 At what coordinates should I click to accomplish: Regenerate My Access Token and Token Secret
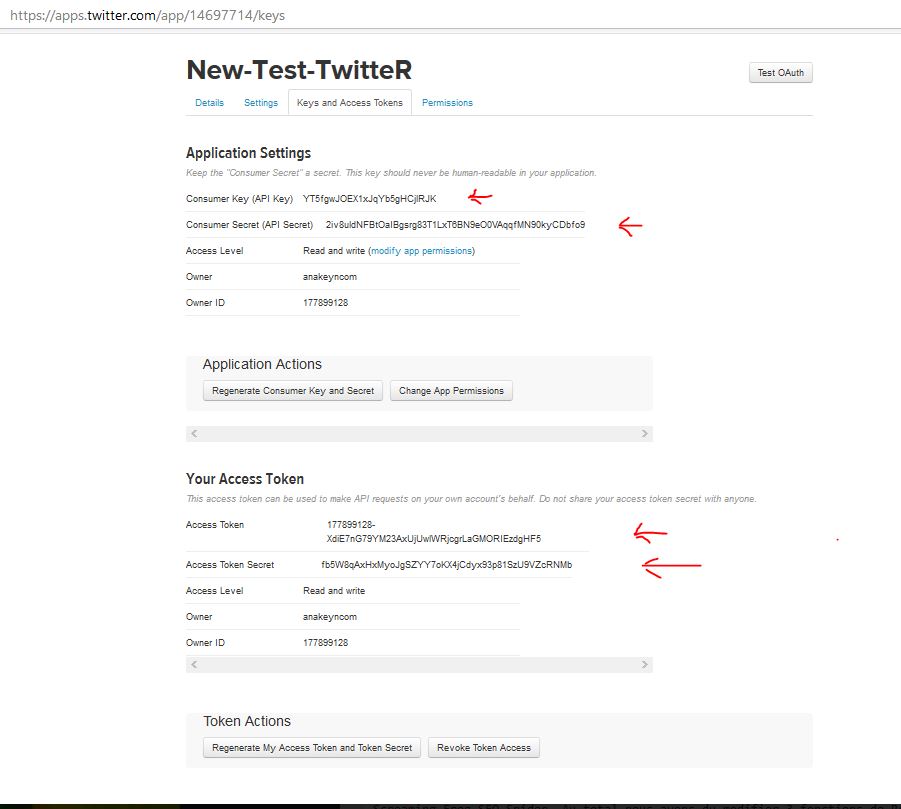312,748
